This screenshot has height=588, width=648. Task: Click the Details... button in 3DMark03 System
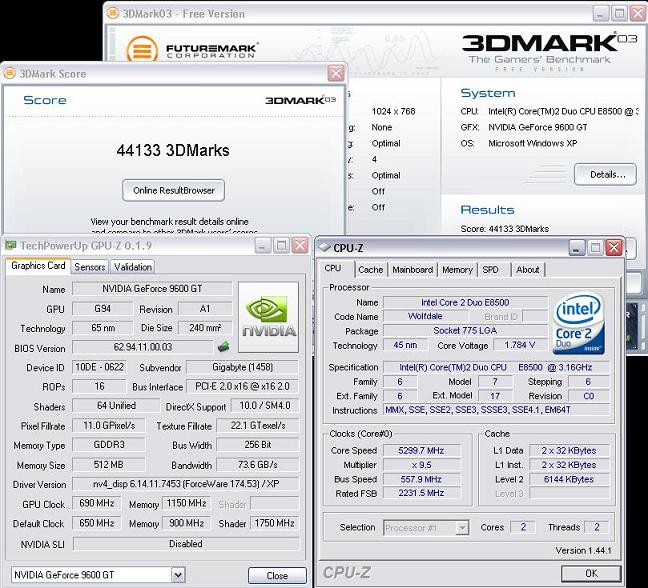[605, 174]
